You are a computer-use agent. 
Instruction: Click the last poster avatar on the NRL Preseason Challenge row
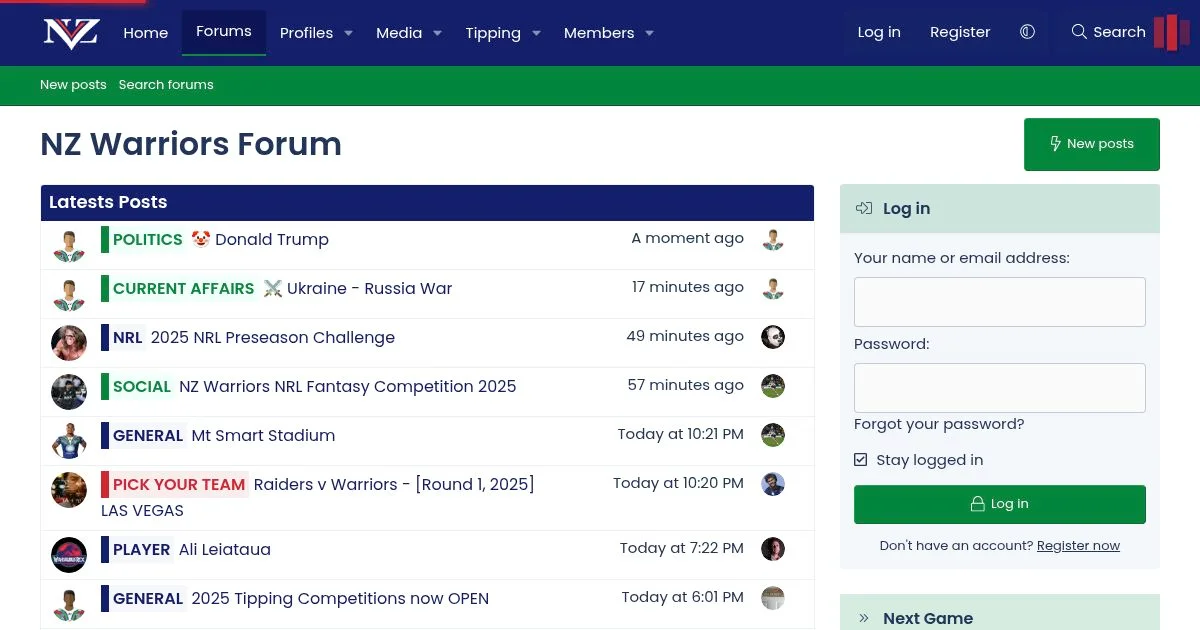coord(772,337)
